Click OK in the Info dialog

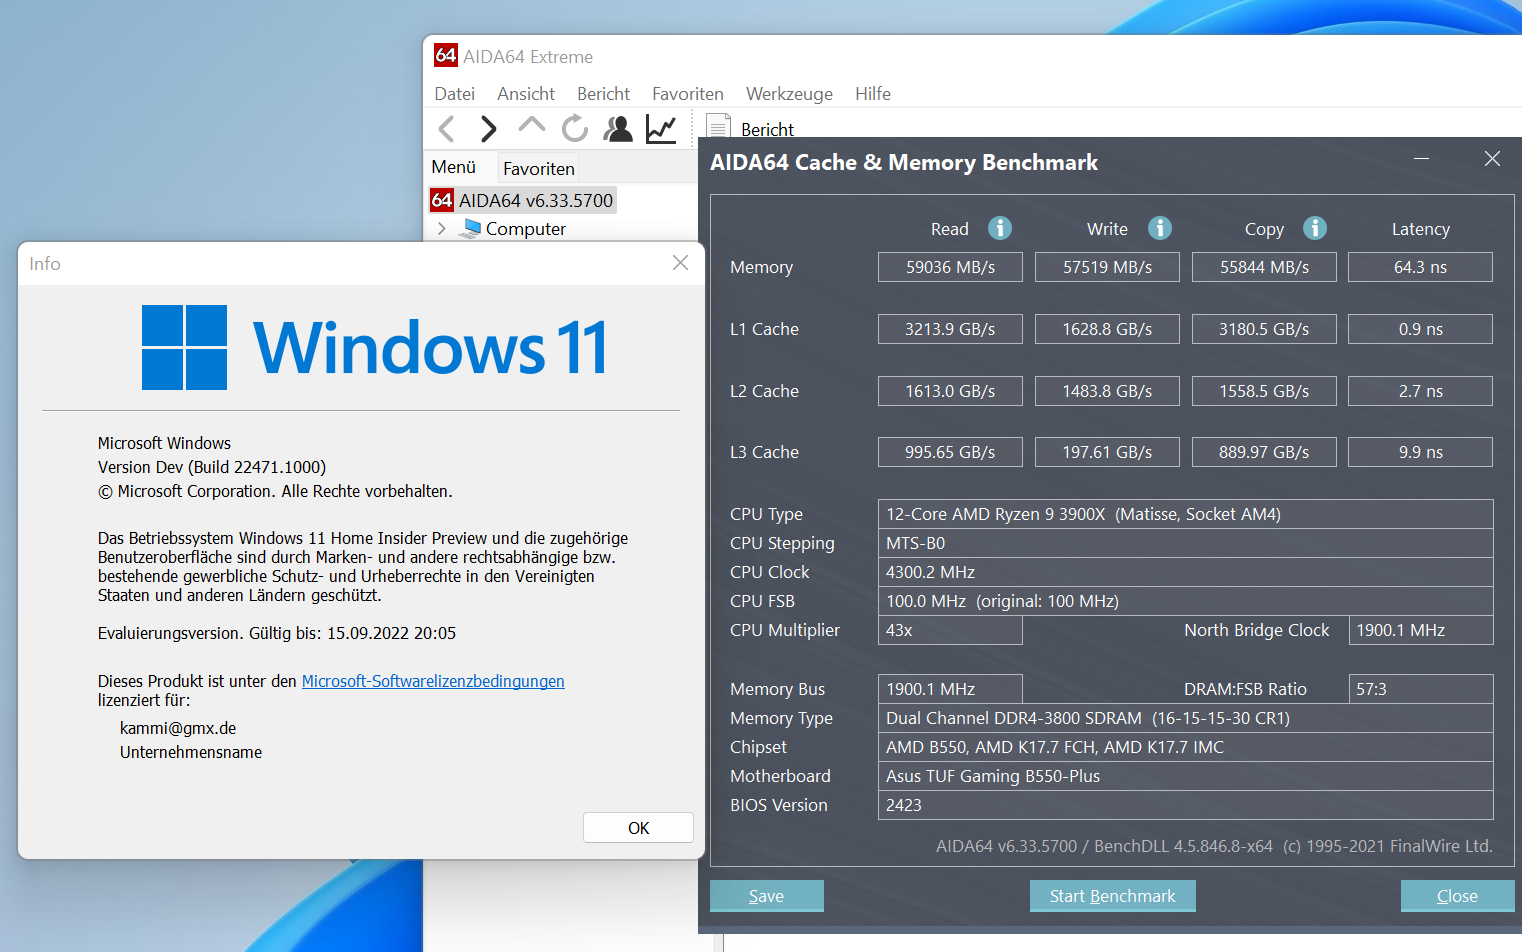click(638, 828)
